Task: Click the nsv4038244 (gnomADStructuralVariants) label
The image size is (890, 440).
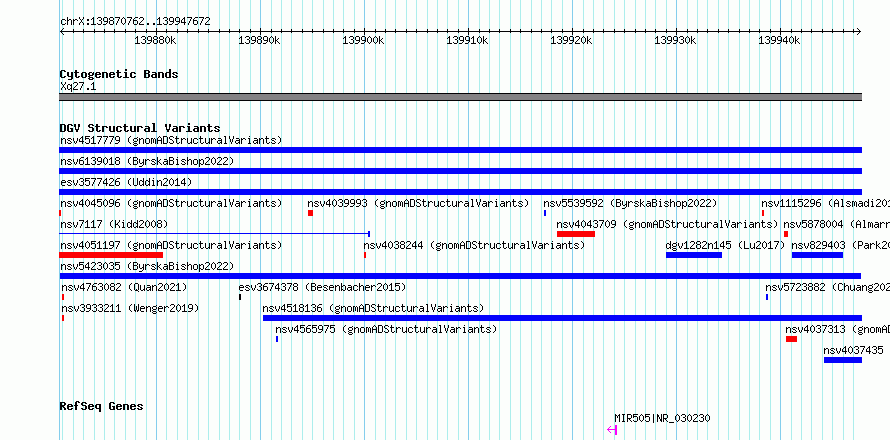Action: click(x=474, y=245)
